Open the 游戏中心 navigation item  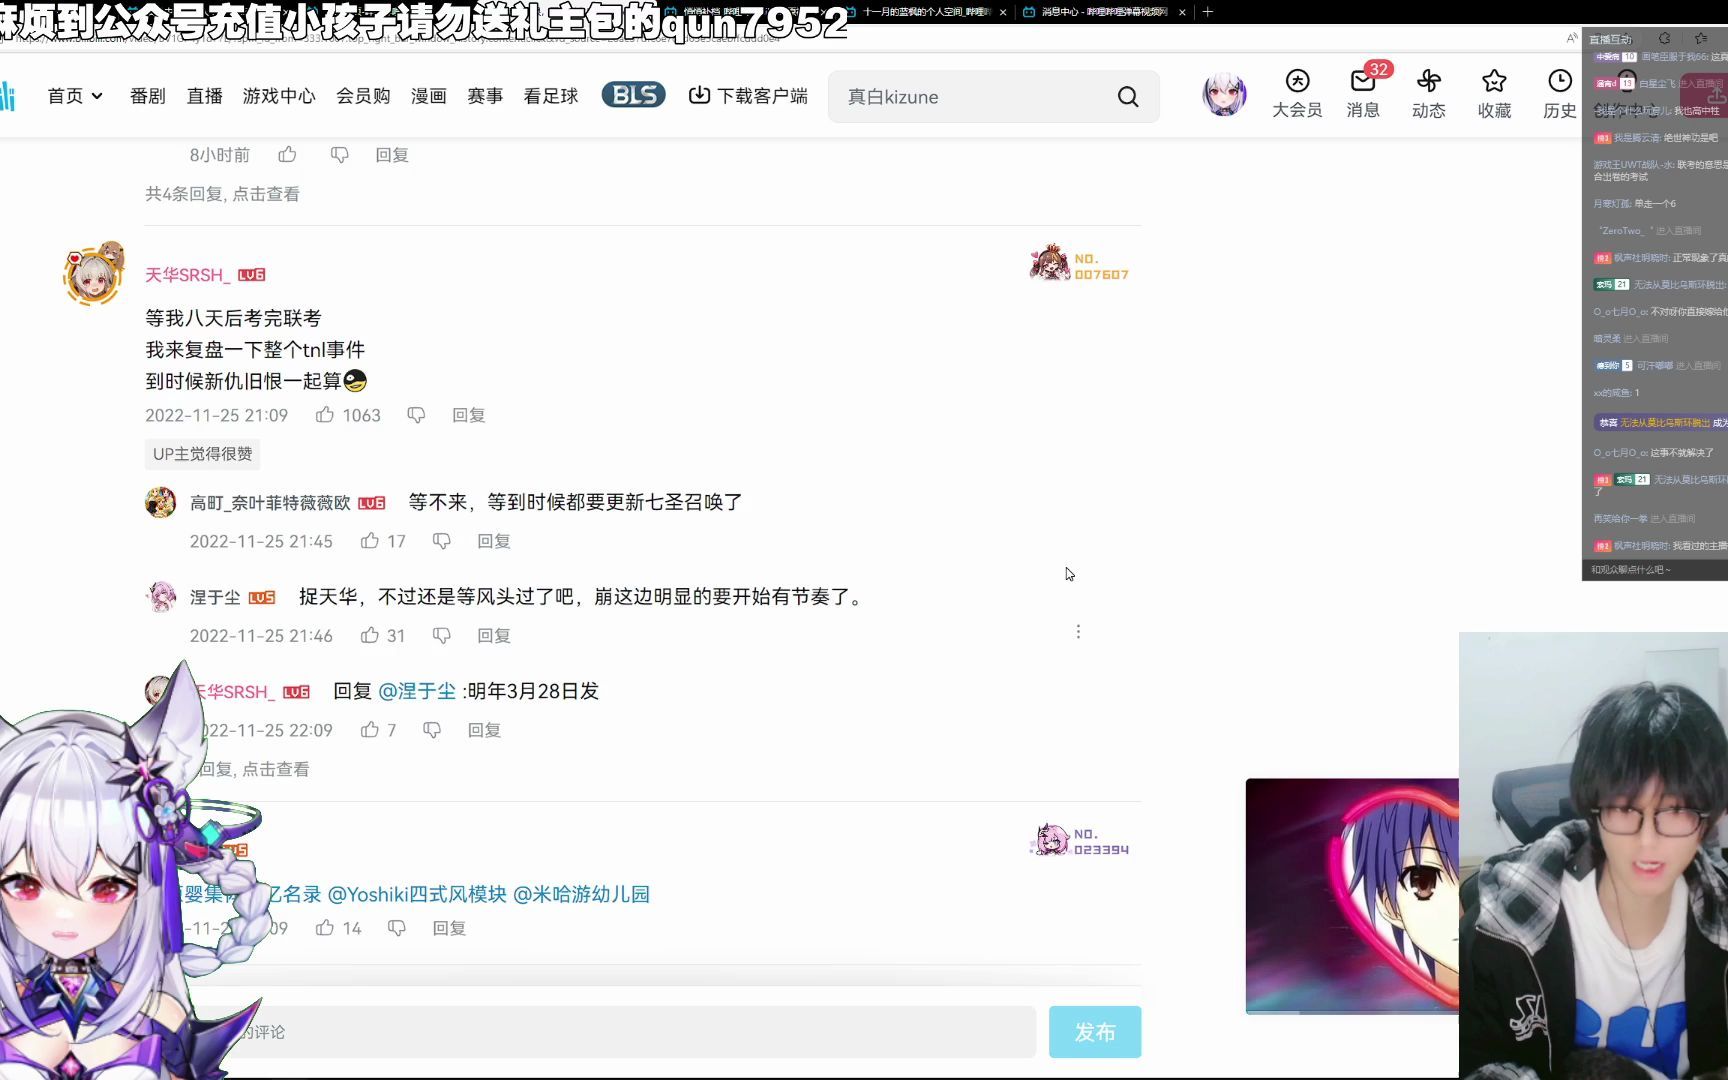279,96
